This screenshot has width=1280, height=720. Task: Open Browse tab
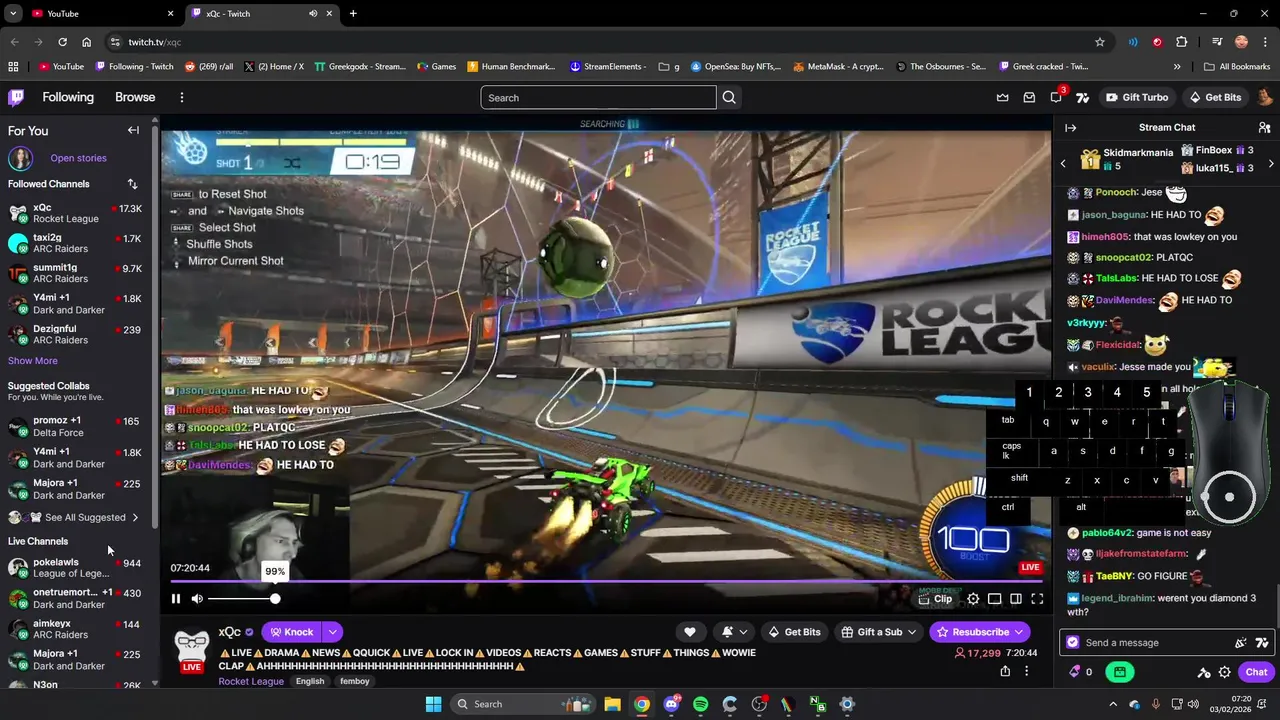(135, 97)
